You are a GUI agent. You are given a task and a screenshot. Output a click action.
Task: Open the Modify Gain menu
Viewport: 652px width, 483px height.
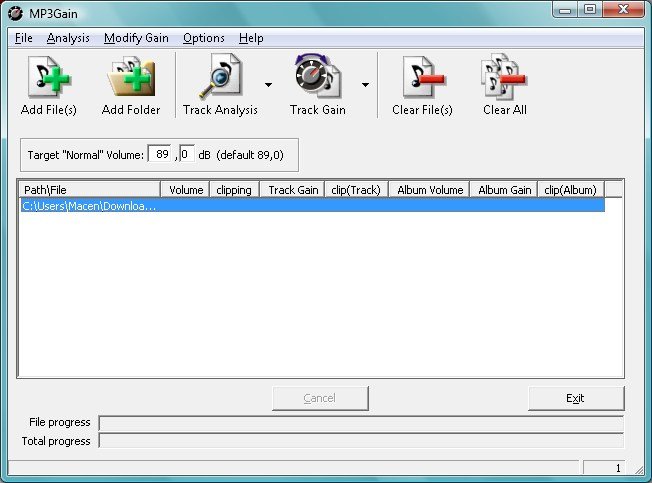pos(136,38)
